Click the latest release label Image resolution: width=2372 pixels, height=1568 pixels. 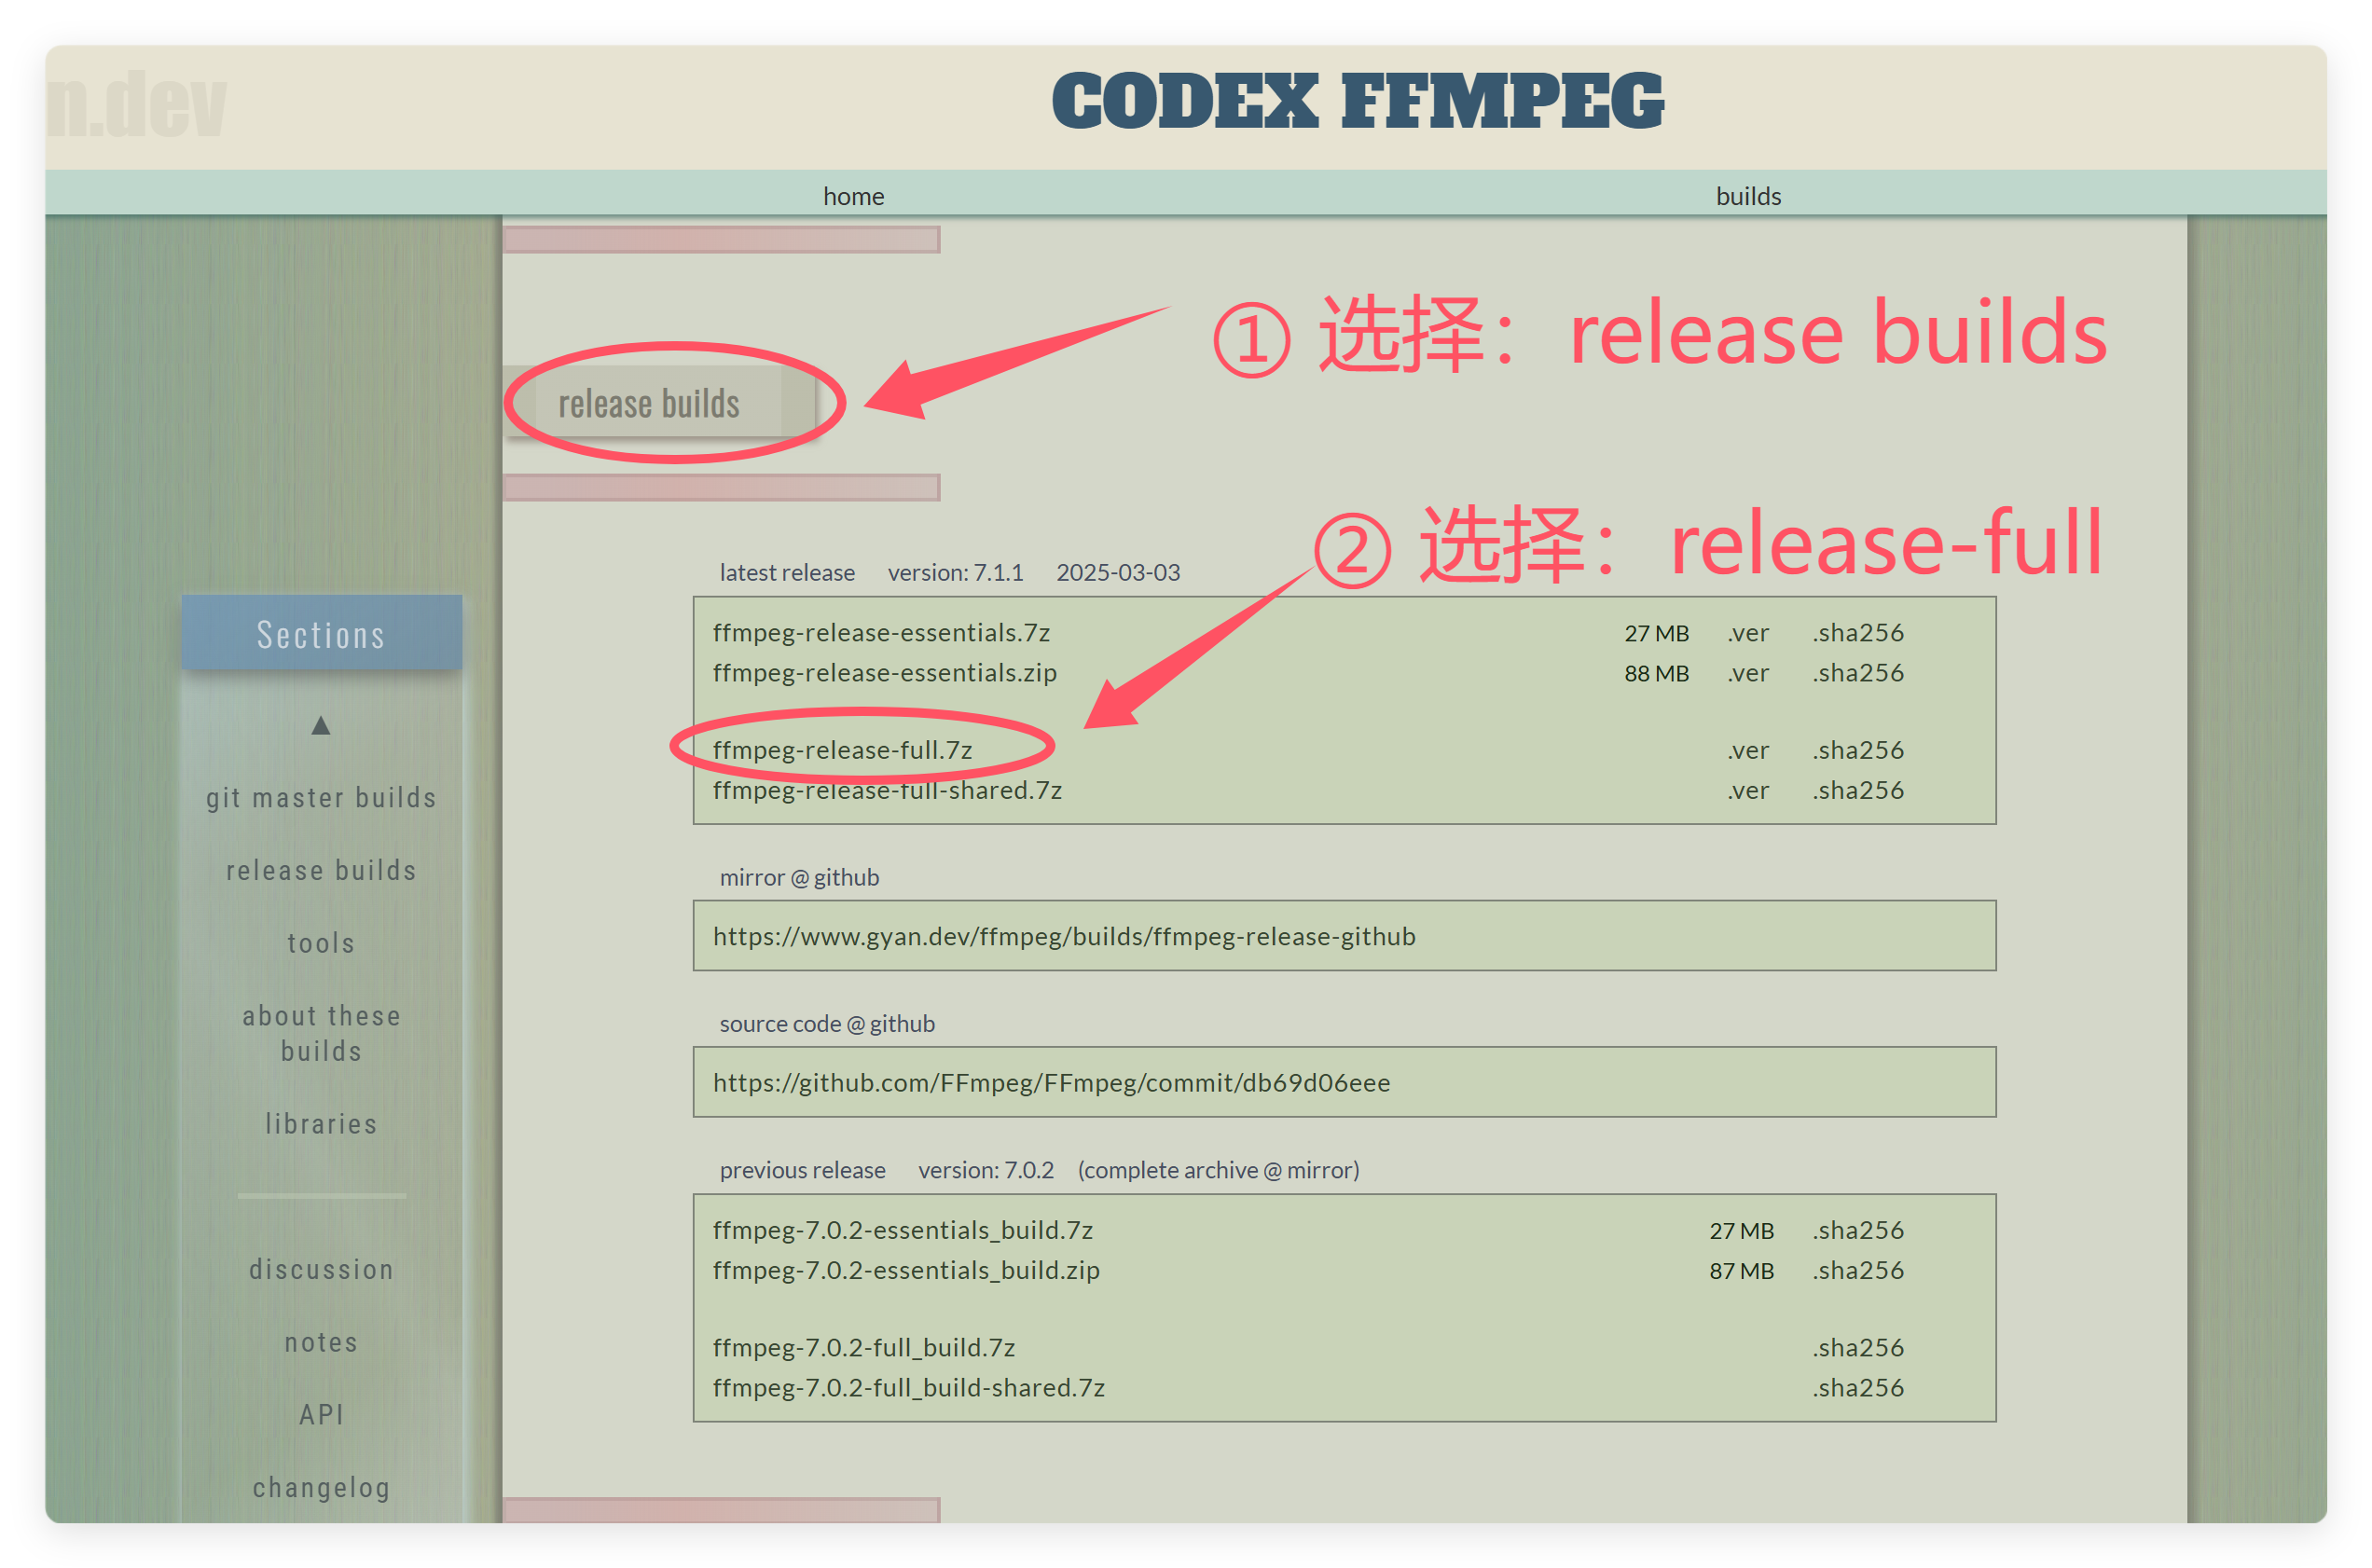787,572
